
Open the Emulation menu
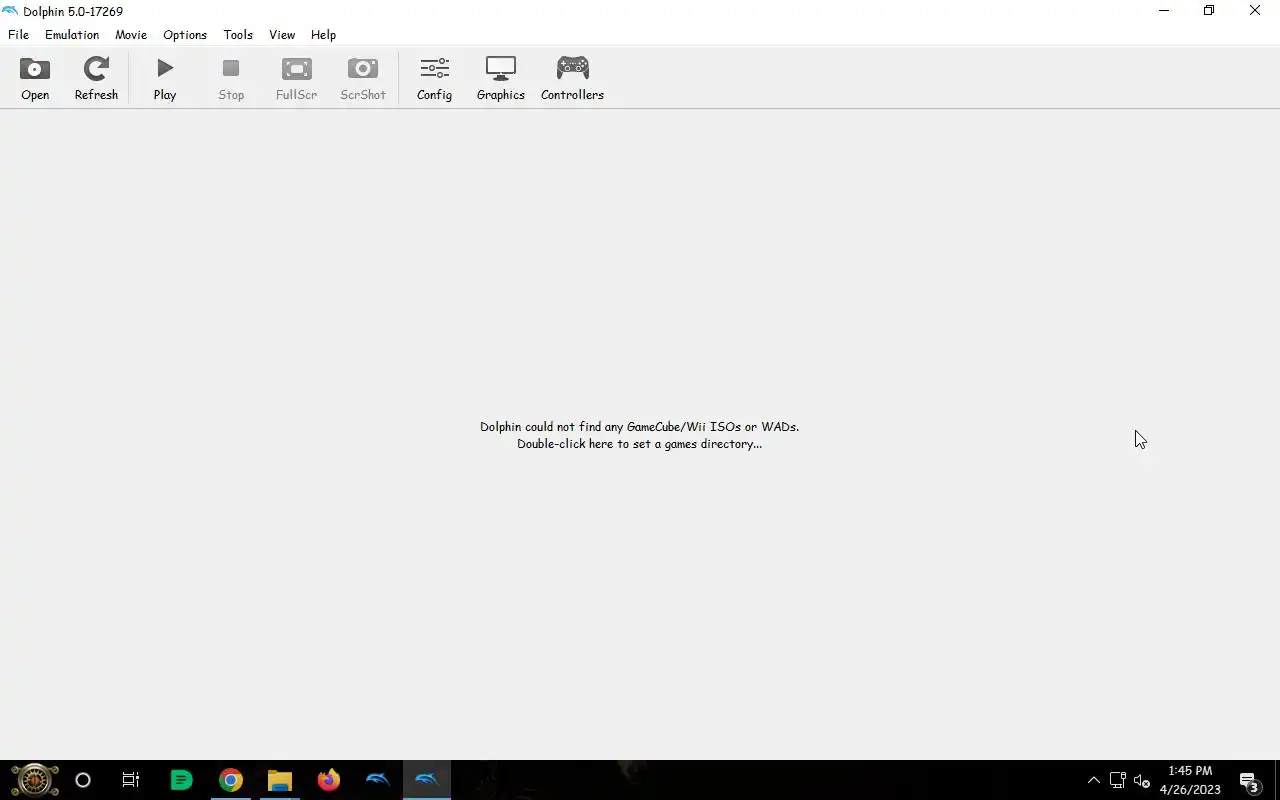point(72,34)
